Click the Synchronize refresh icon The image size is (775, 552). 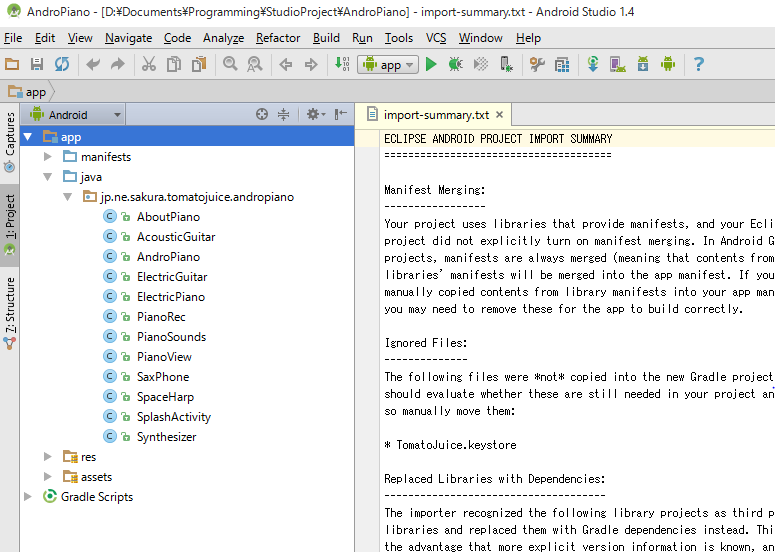coord(62,65)
